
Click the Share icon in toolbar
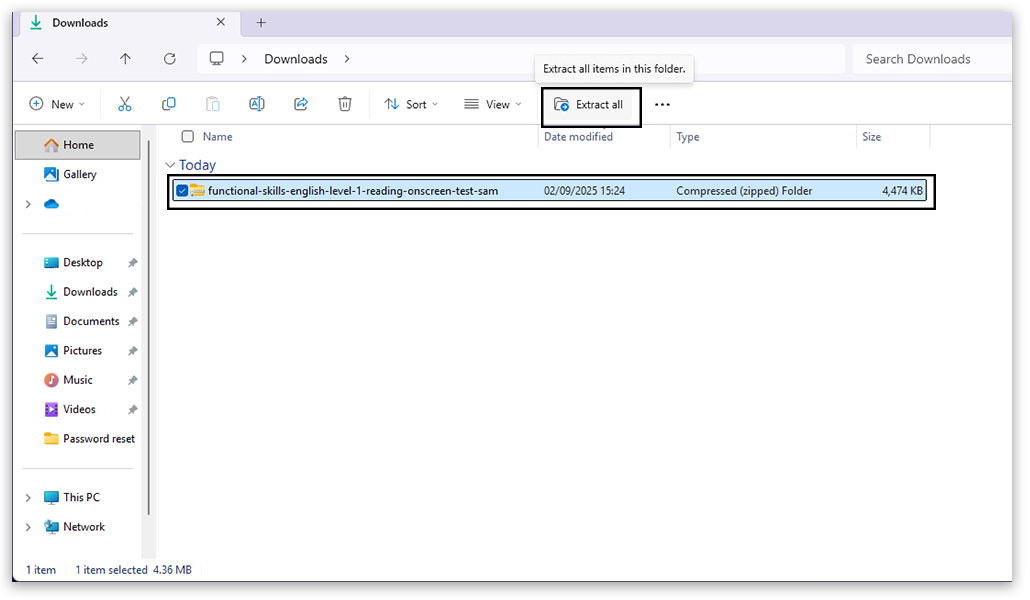tap(301, 104)
